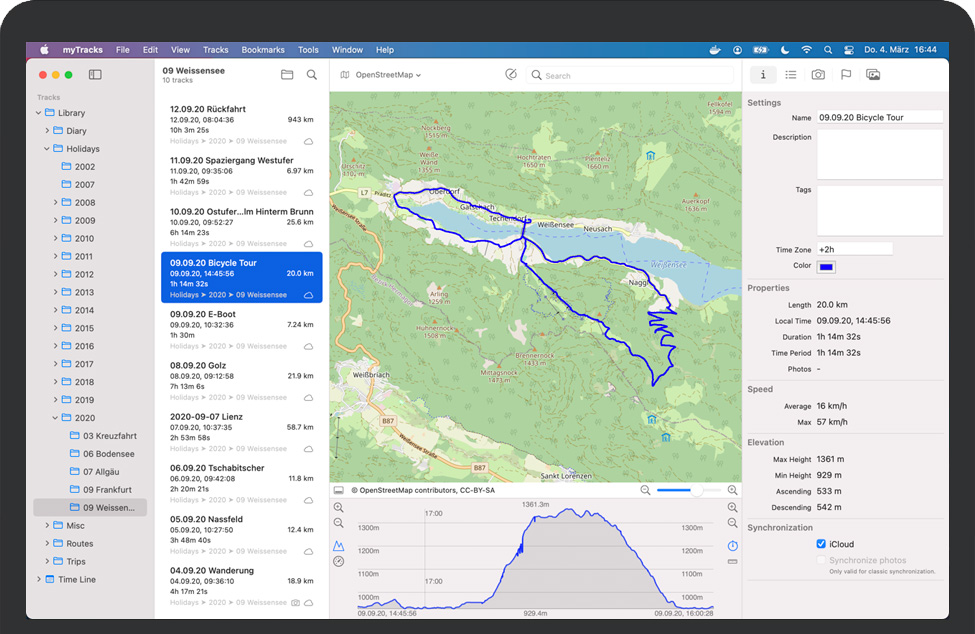
Task: Click the map icon beside OpenStreetMap
Action: click(344, 75)
